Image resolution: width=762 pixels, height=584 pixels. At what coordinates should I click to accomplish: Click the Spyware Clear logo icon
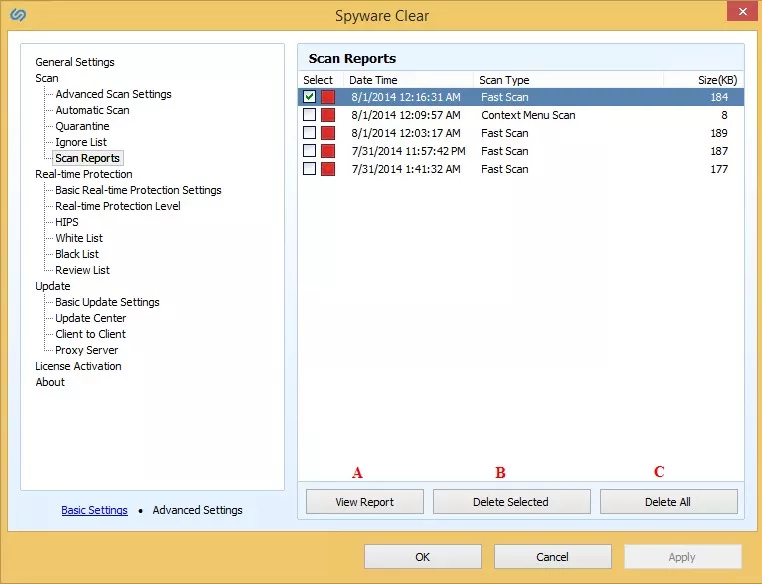[x=19, y=16]
